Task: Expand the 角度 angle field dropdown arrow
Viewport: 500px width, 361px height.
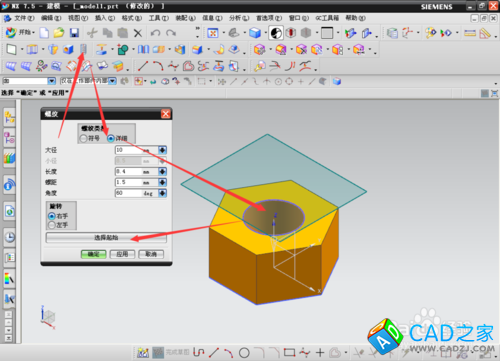Action: click(x=162, y=193)
